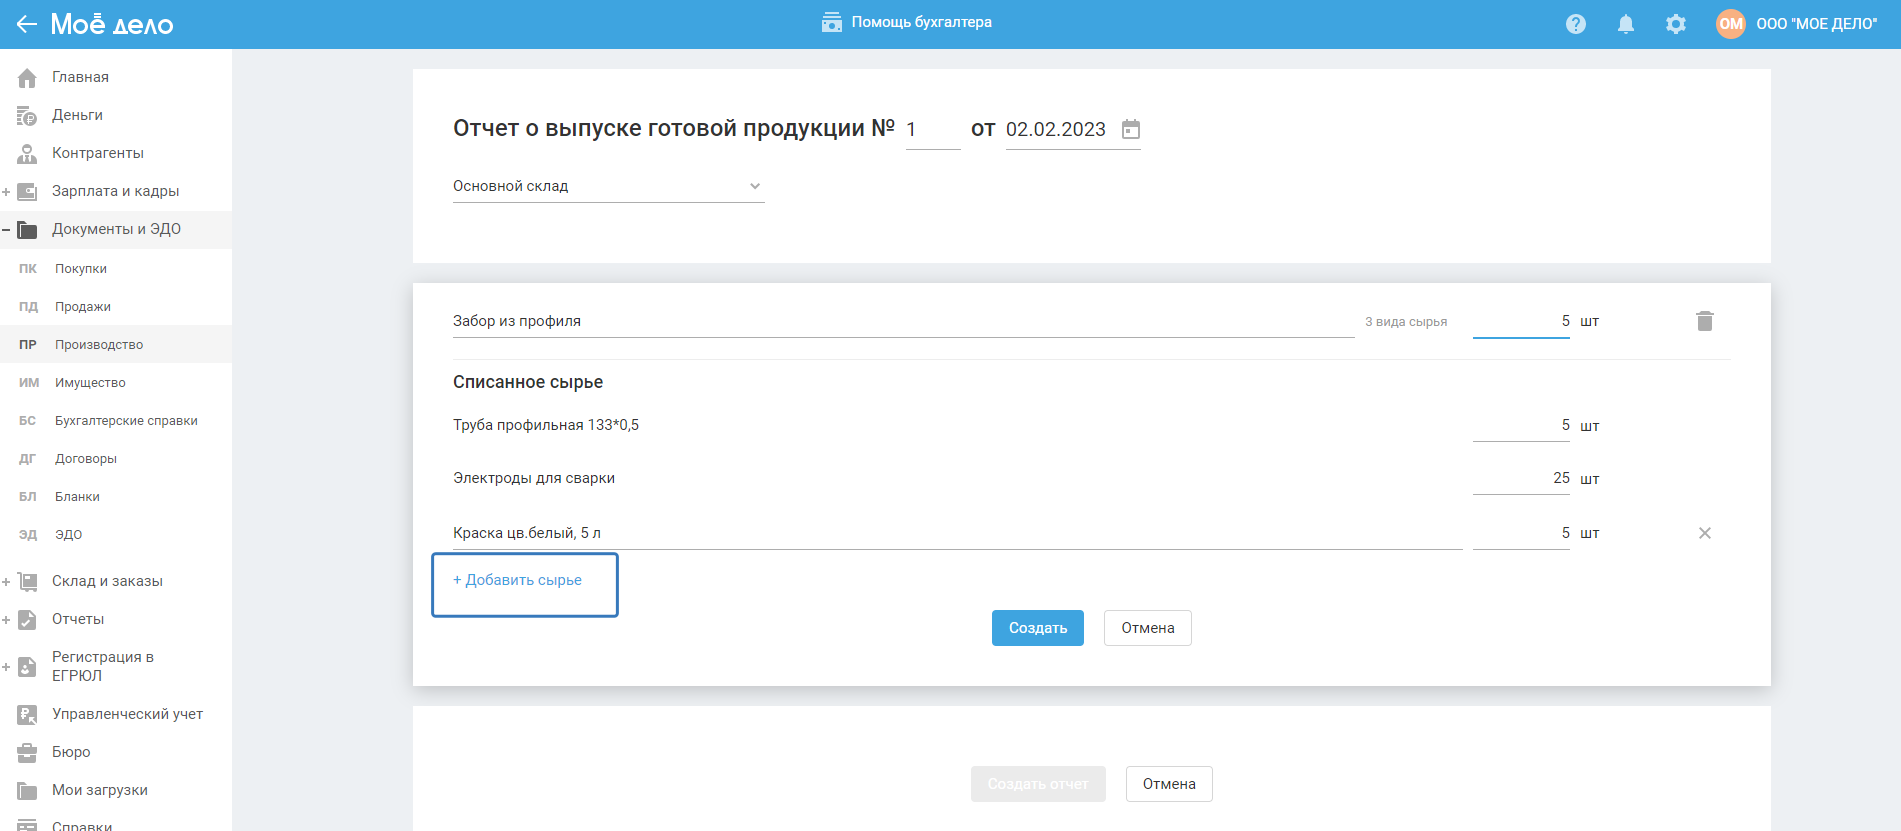This screenshot has width=1901, height=831.
Task: Click the Регистрация в ЕГРЮЛ icon
Action: click(27, 666)
